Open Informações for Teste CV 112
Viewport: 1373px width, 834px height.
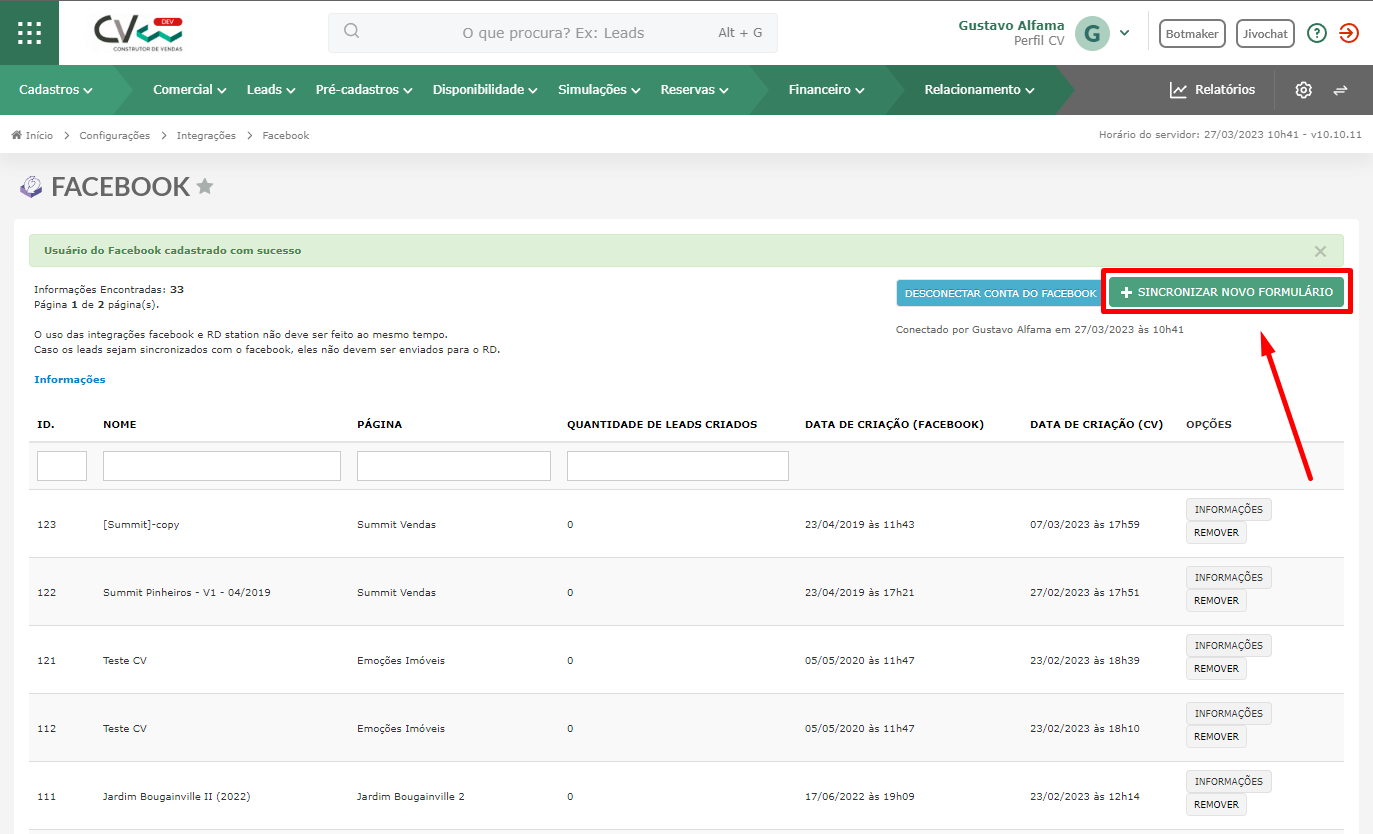point(1228,714)
